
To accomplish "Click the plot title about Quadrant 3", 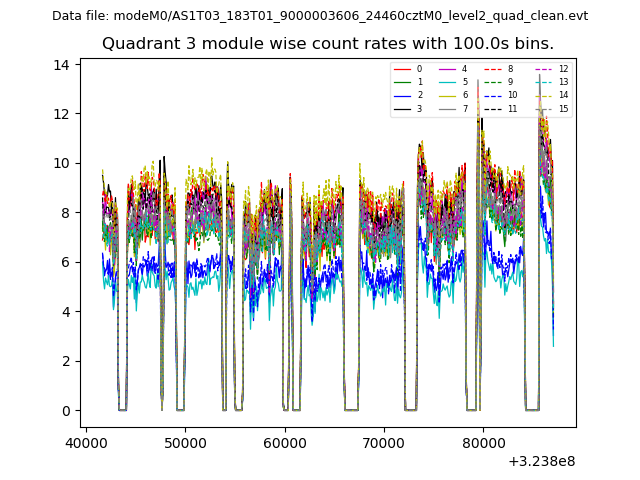I will (327, 44).
